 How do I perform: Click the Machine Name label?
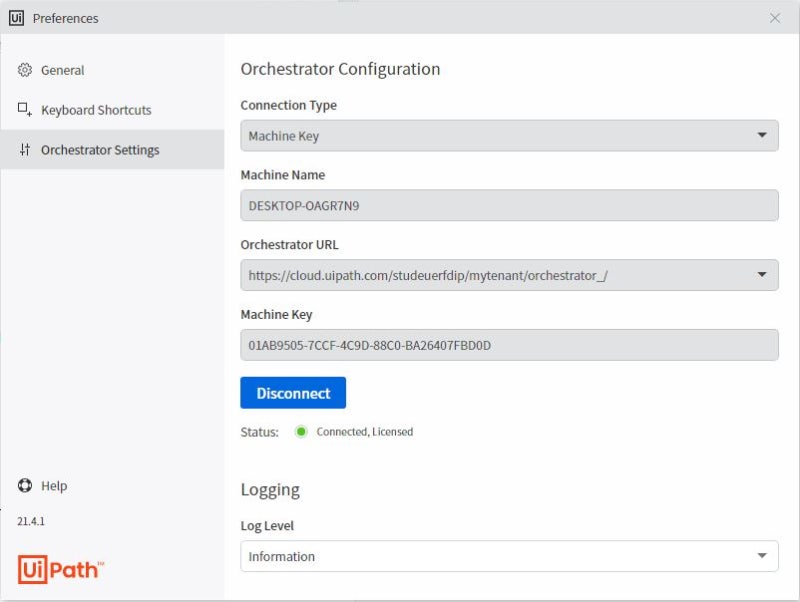tap(283, 175)
